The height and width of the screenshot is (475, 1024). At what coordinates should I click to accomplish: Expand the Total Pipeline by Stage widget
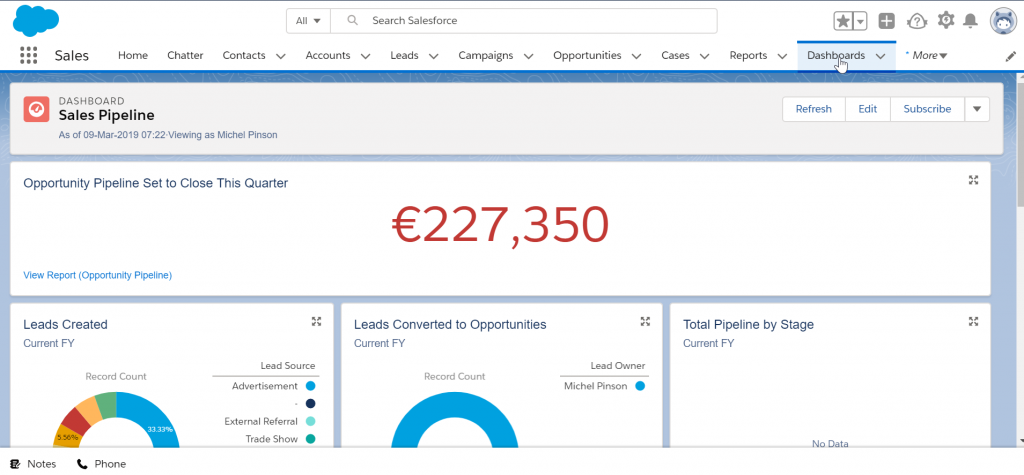[x=973, y=321]
